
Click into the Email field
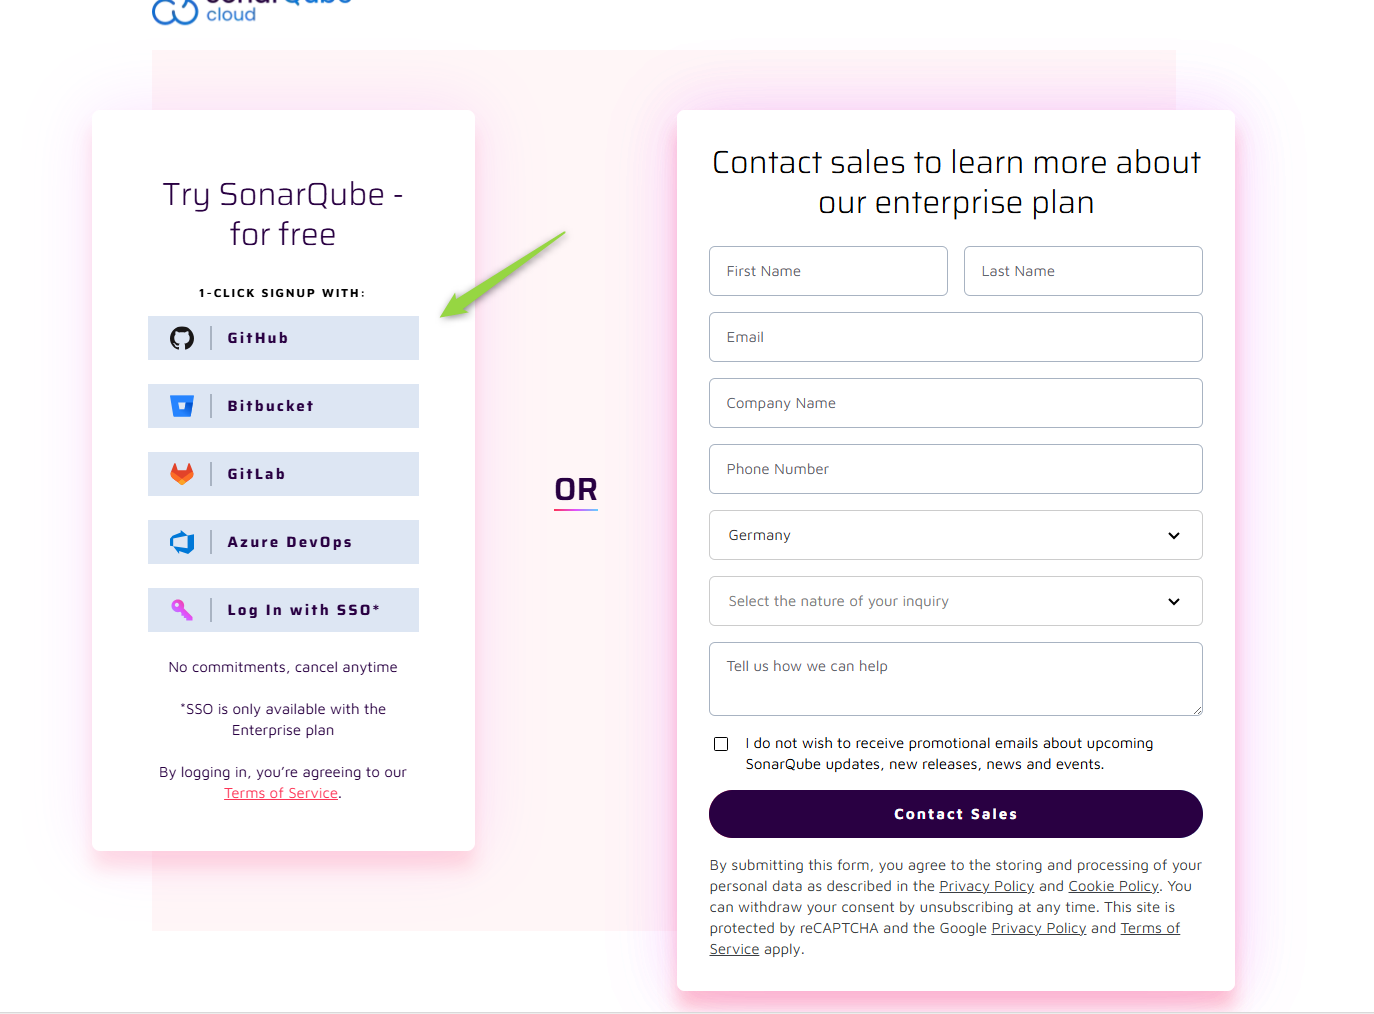956,337
